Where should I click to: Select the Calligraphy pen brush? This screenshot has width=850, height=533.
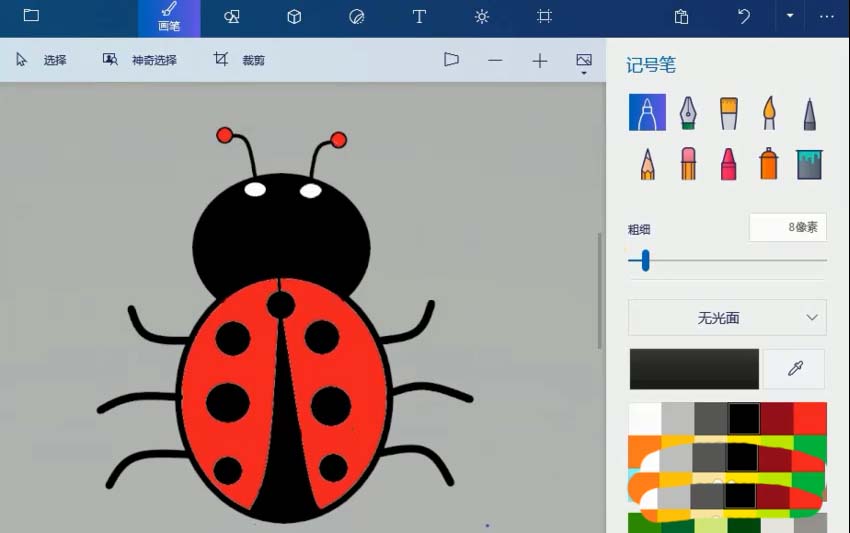coord(688,112)
